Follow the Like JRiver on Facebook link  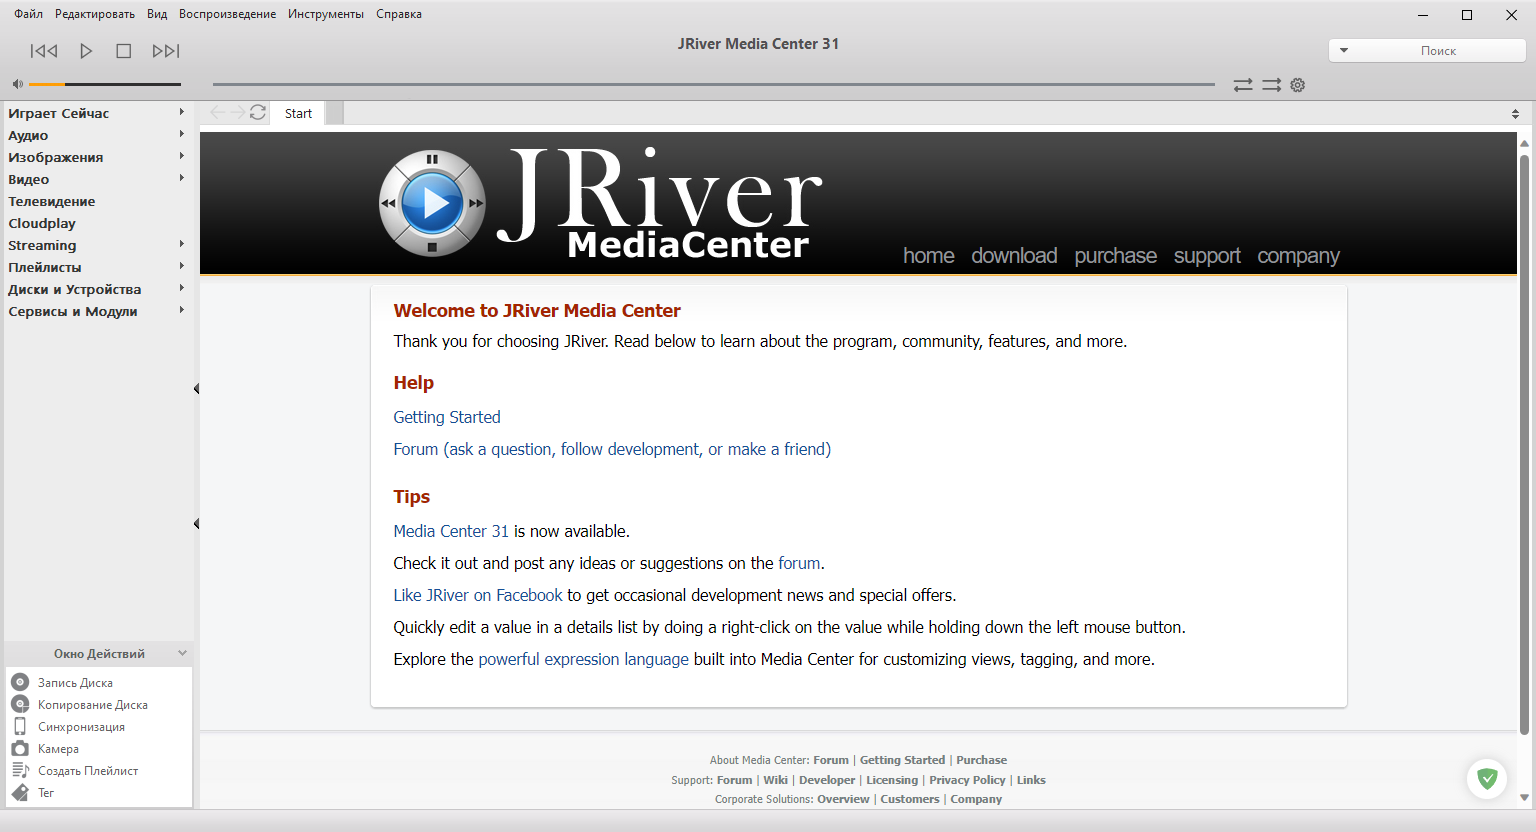pos(477,595)
